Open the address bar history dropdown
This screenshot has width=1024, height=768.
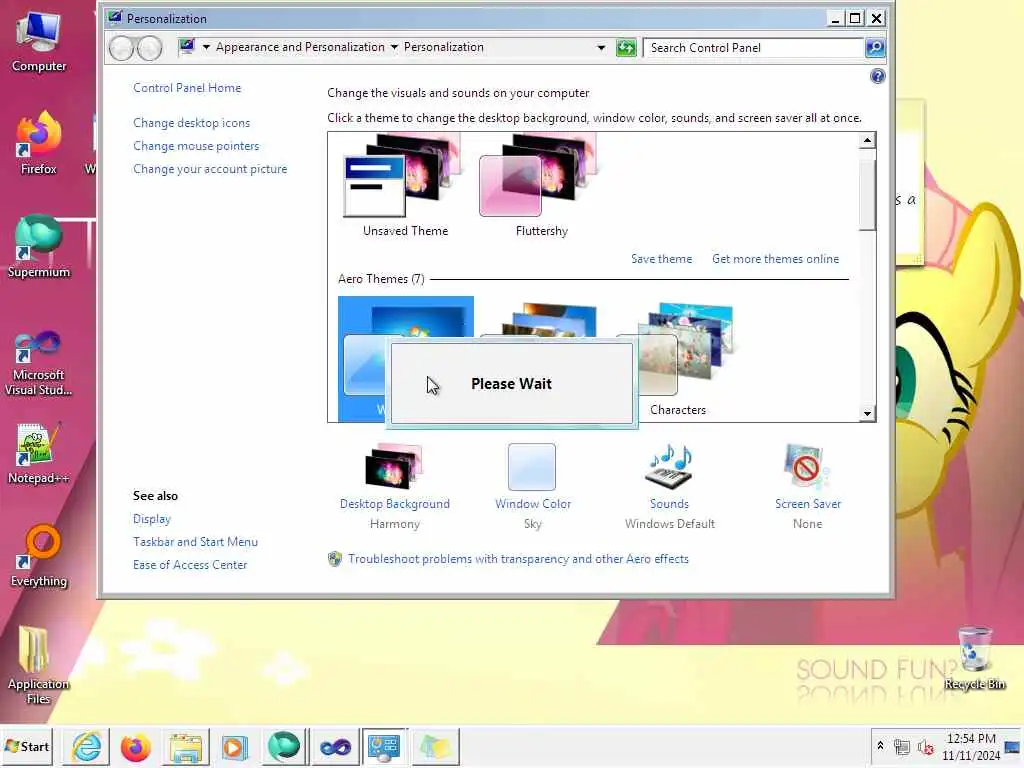pyautogui.click(x=601, y=48)
